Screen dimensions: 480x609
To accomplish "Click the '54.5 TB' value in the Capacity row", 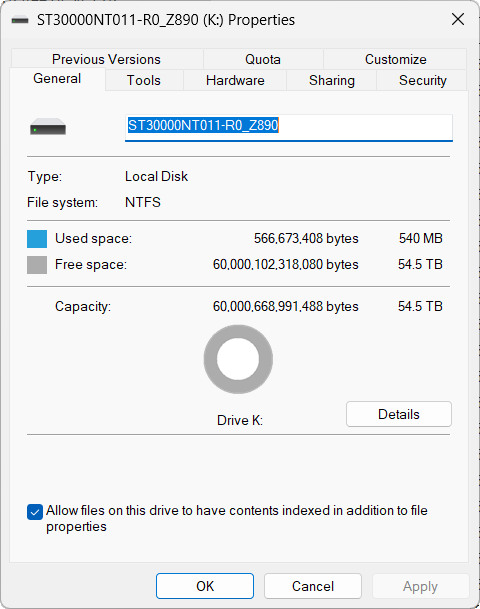I will 420,306.
